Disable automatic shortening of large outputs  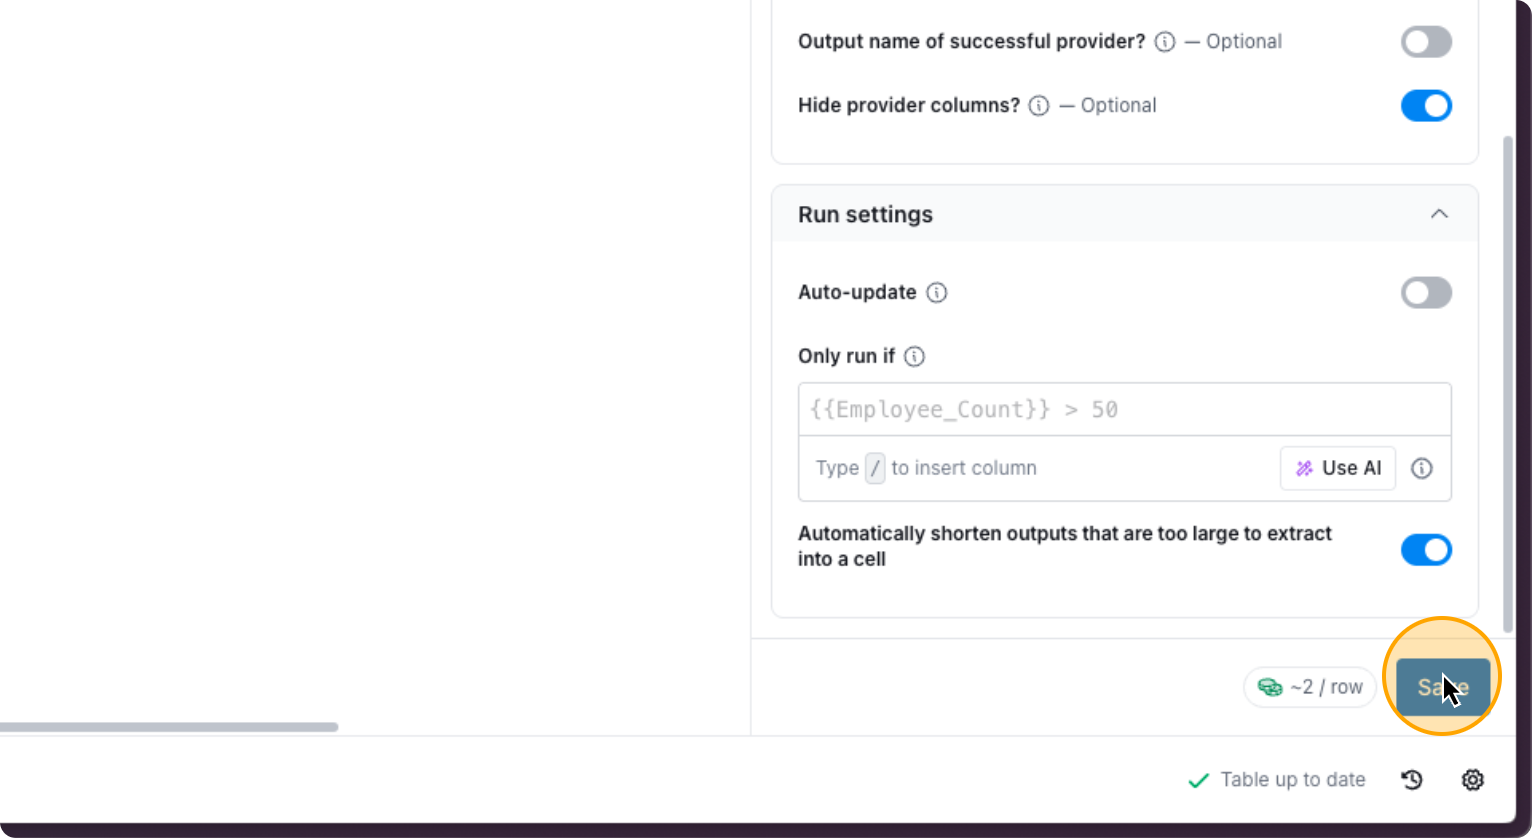pos(1427,549)
